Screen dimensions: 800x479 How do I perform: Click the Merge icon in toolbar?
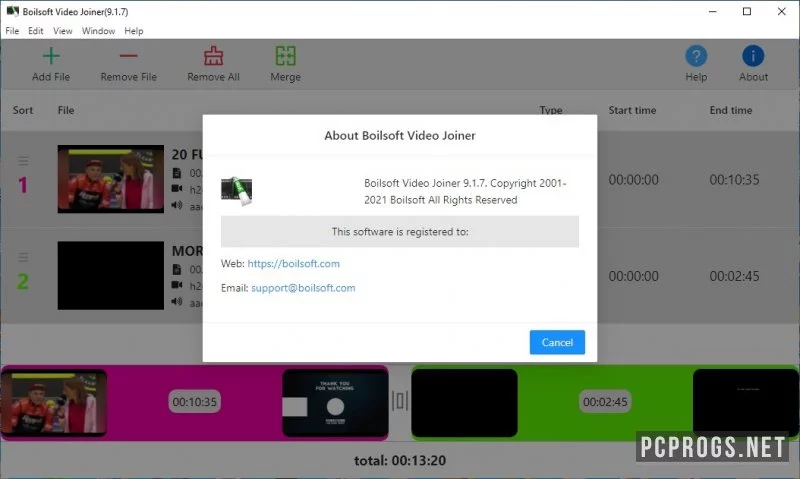click(x=286, y=56)
